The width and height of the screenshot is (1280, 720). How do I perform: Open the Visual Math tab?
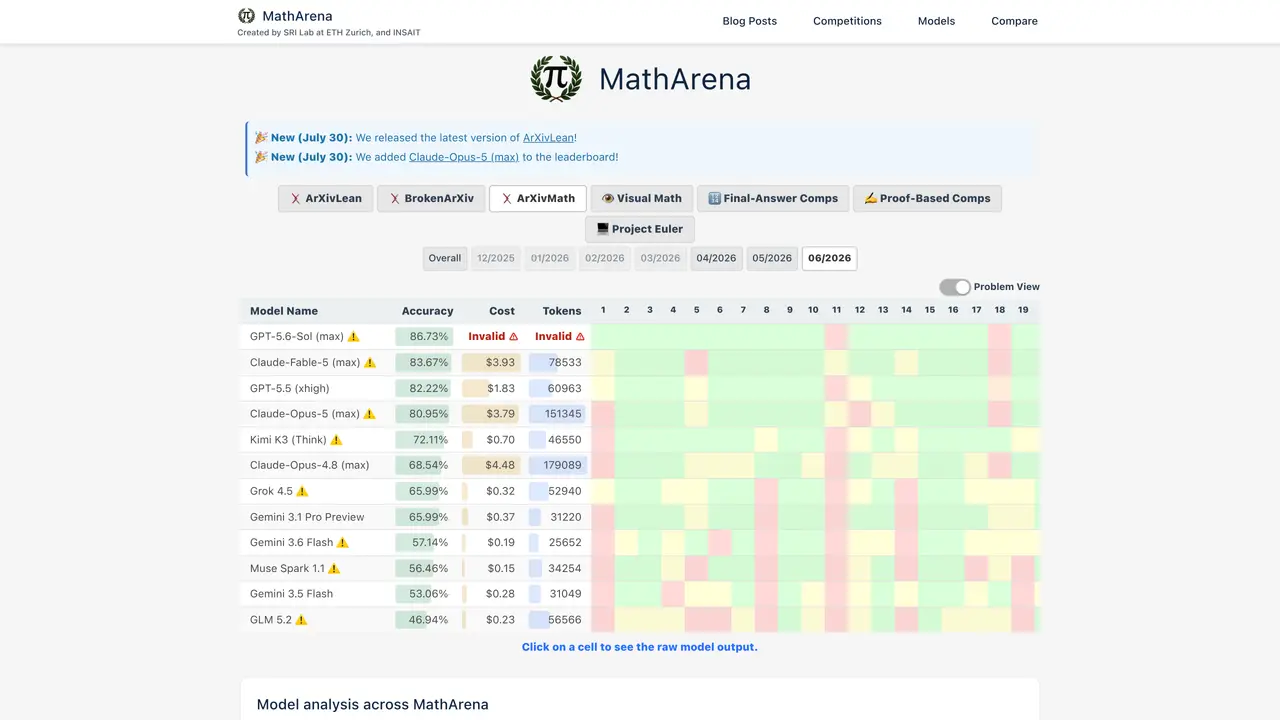point(642,198)
